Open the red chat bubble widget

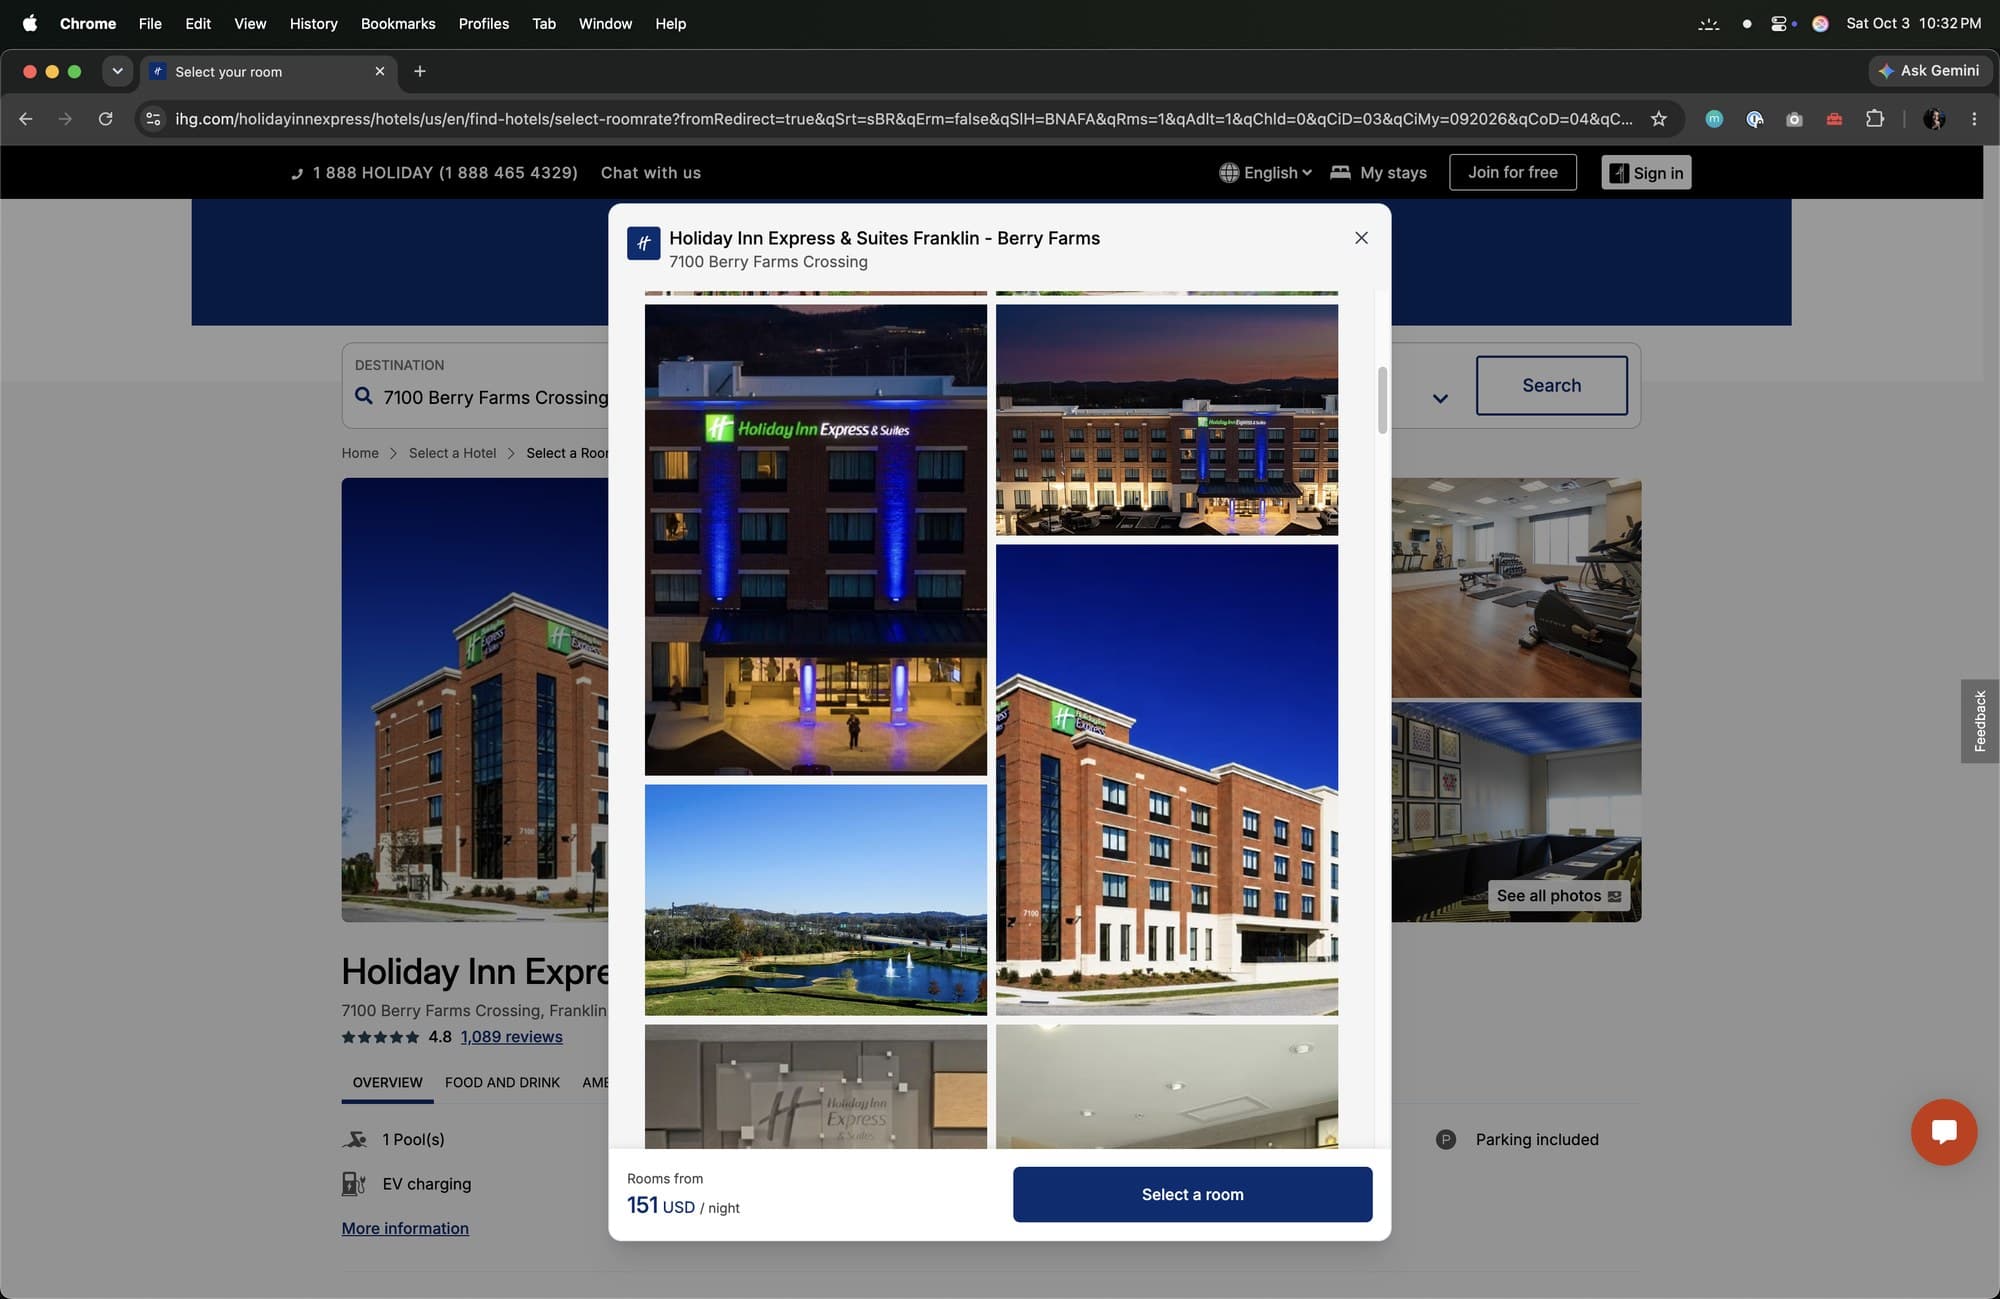(x=1943, y=1132)
